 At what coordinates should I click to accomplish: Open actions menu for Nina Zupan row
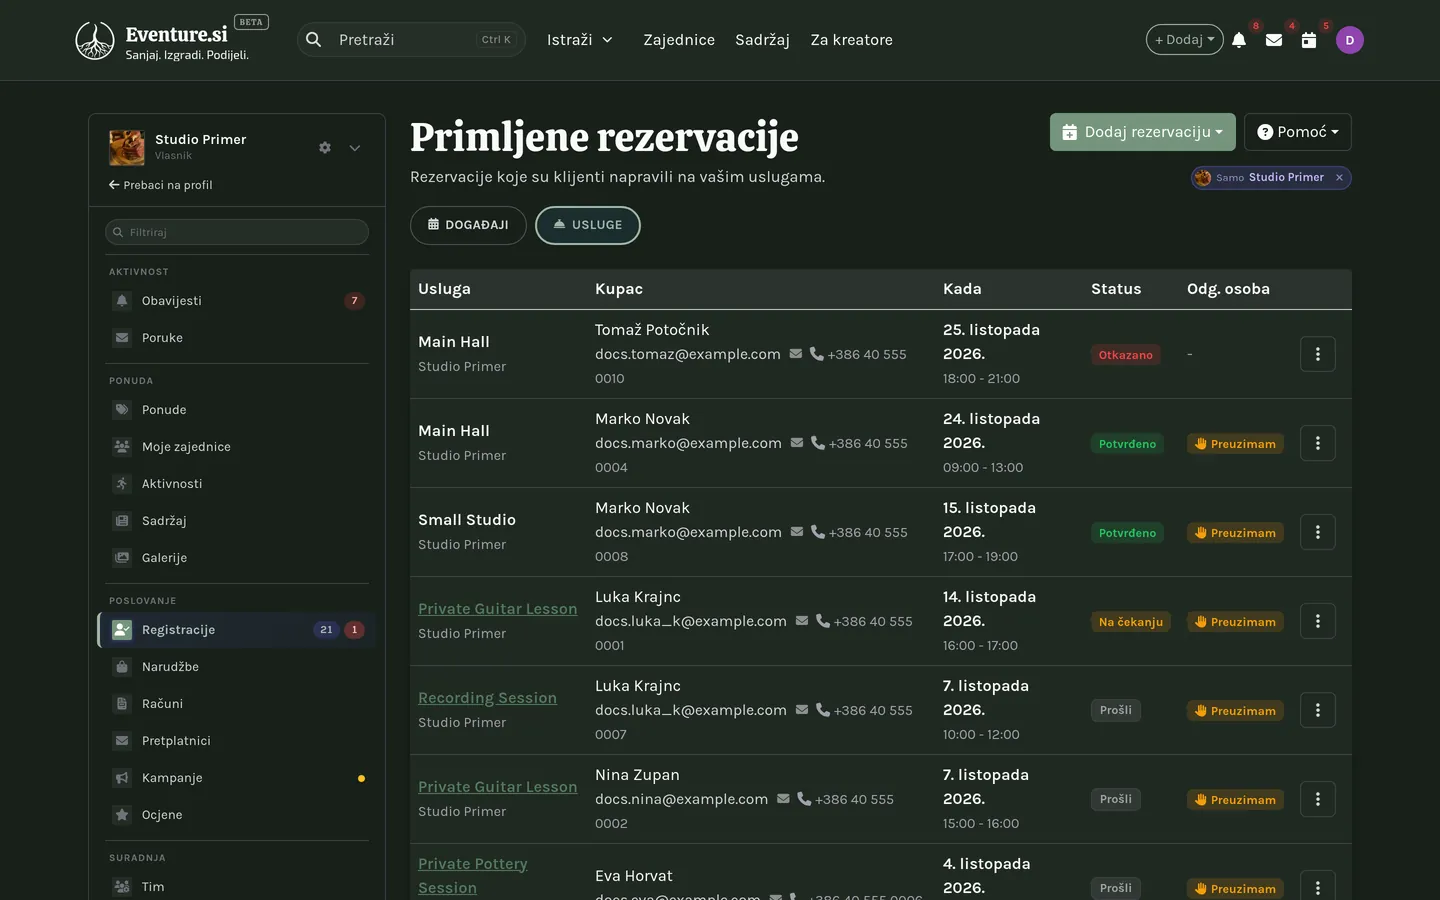(x=1318, y=799)
